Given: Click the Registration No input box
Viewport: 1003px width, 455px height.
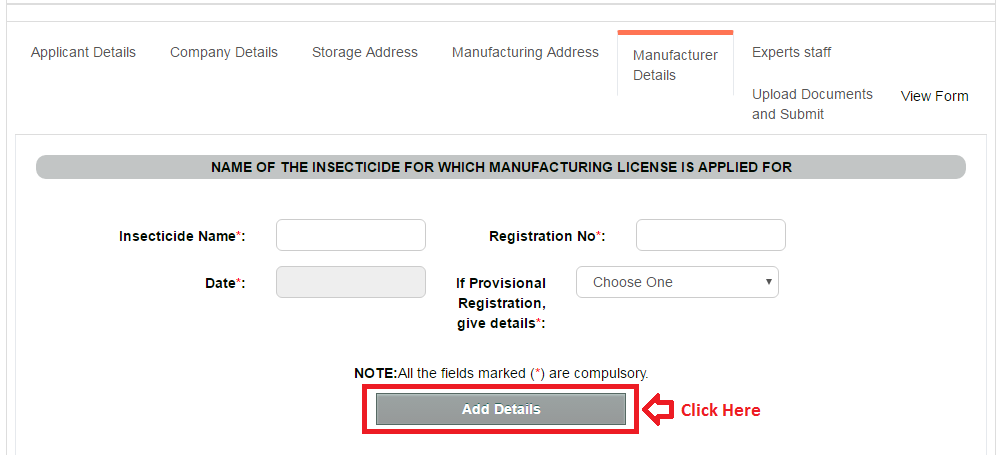Looking at the screenshot, I should [x=711, y=236].
